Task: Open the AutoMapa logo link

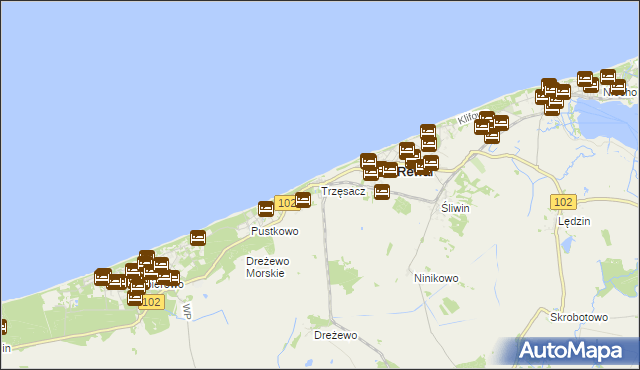Action: [x=570, y=350]
